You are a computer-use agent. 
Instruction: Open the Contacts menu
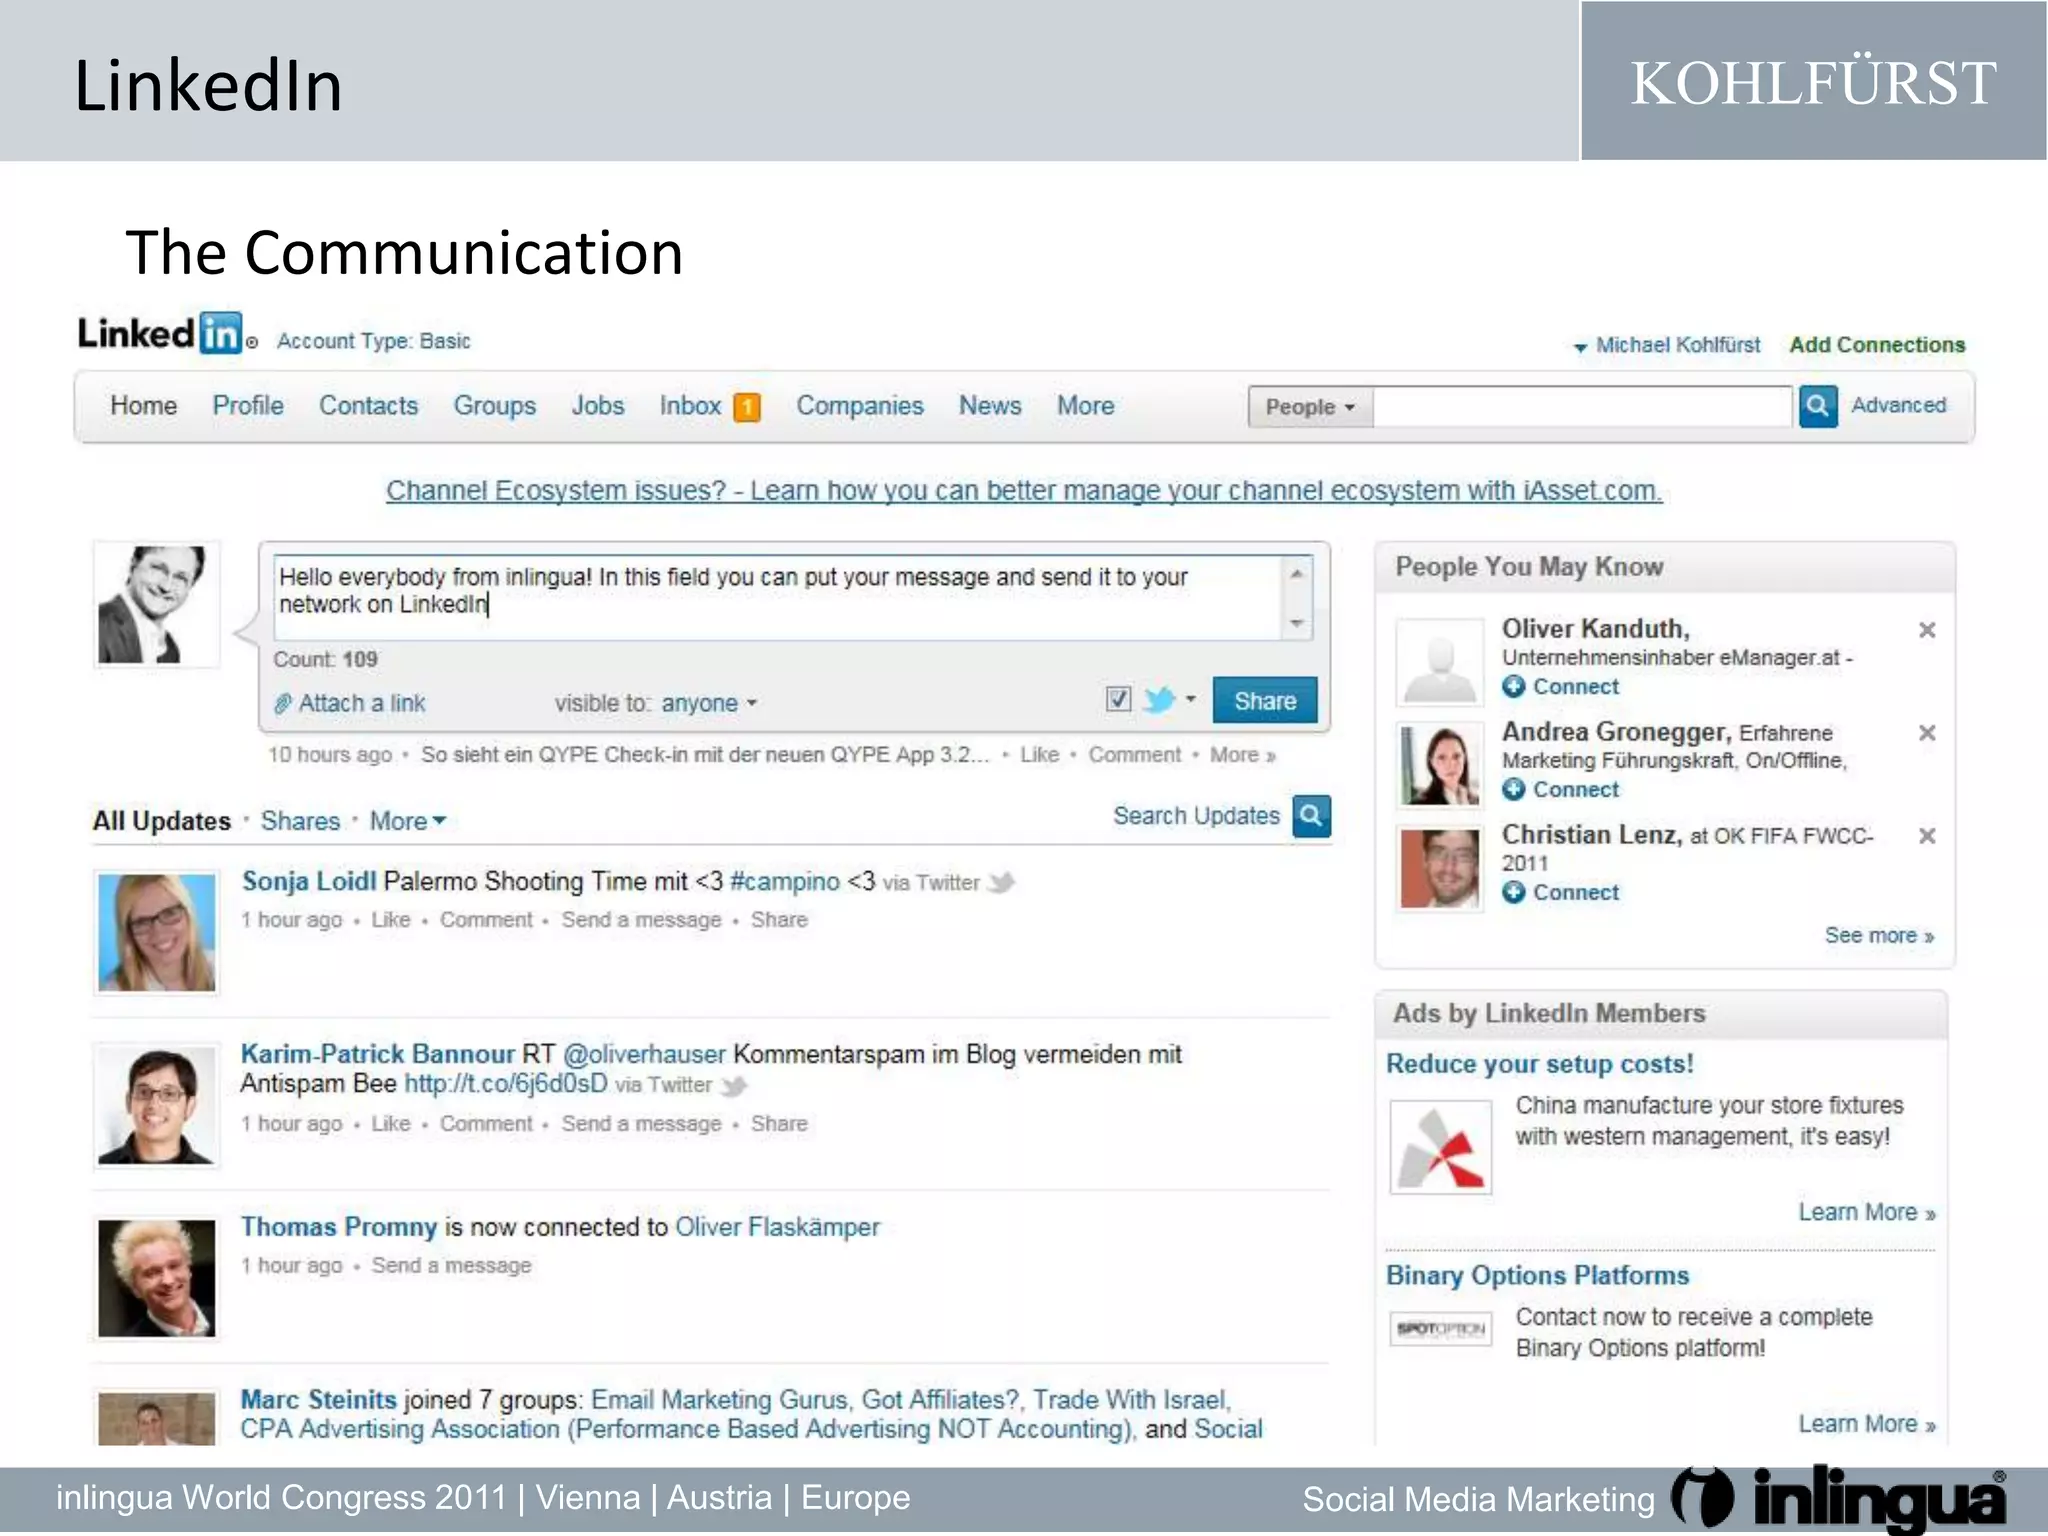[368, 406]
